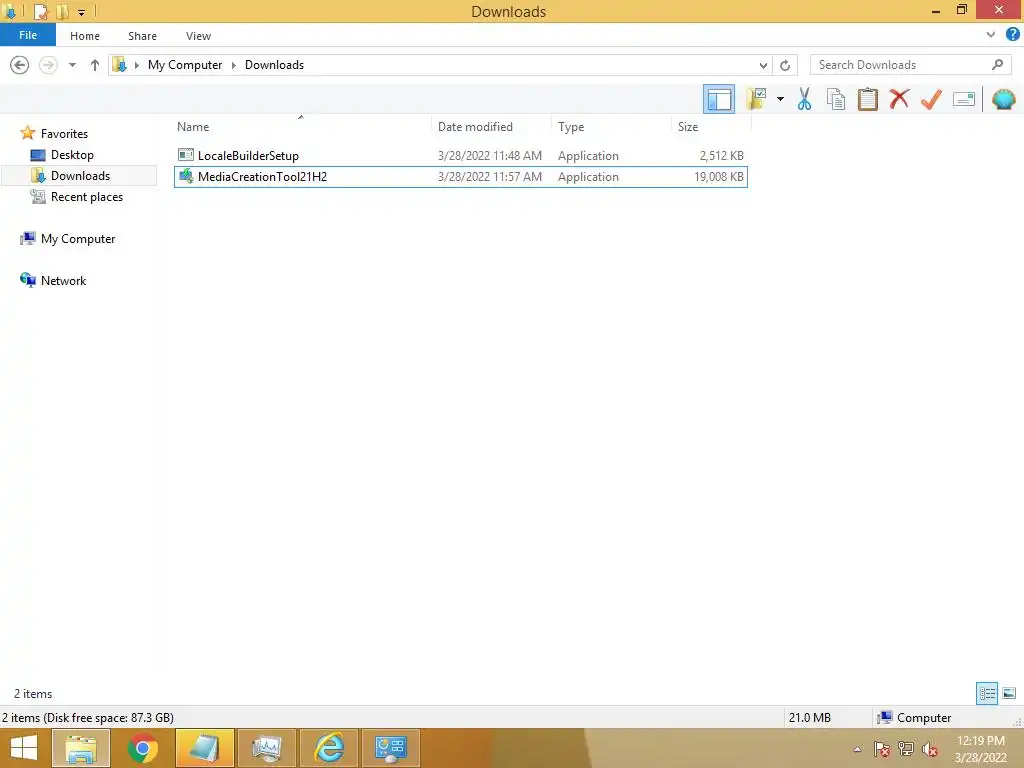The width and height of the screenshot is (1024, 768).
Task: Open the View ribbon tab
Action: point(198,36)
